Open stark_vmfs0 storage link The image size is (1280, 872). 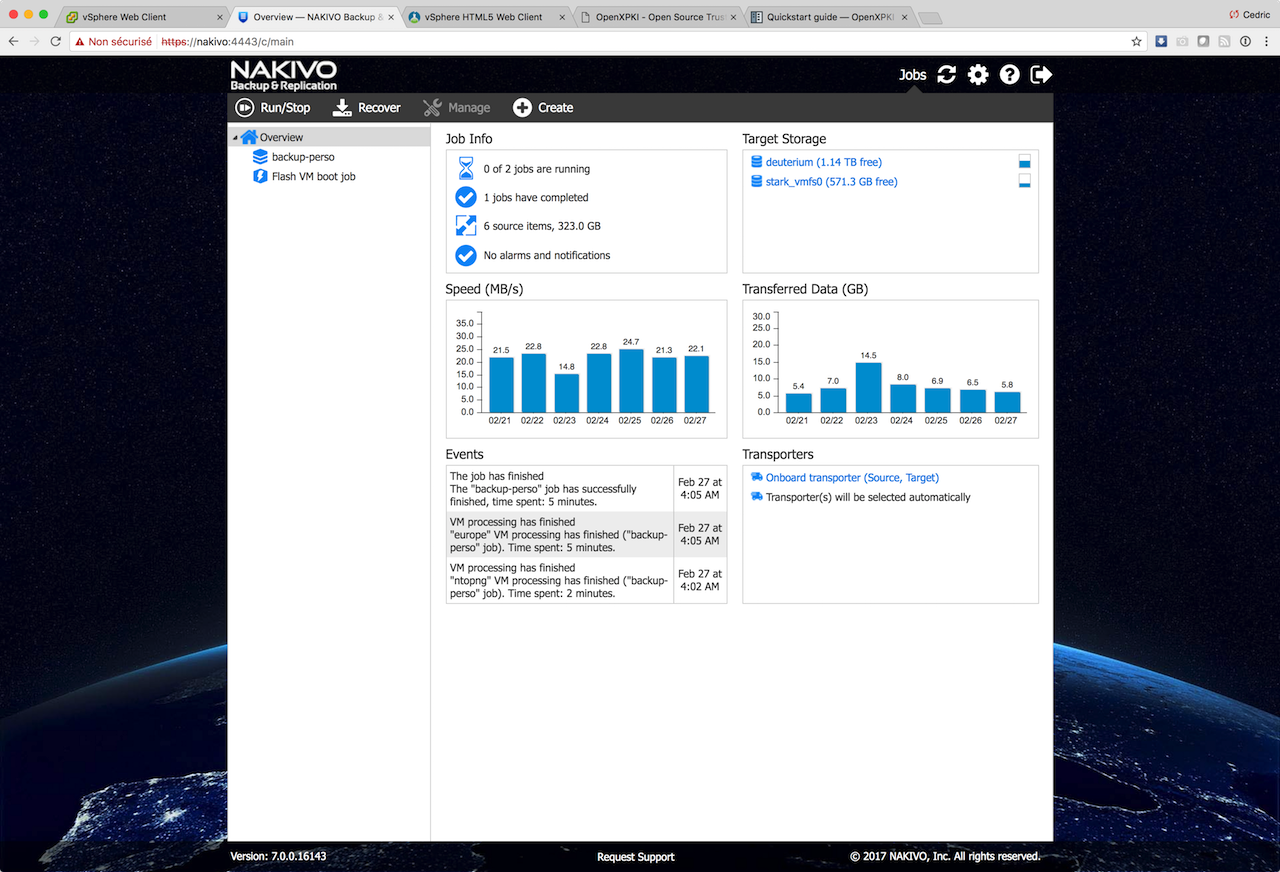(831, 182)
